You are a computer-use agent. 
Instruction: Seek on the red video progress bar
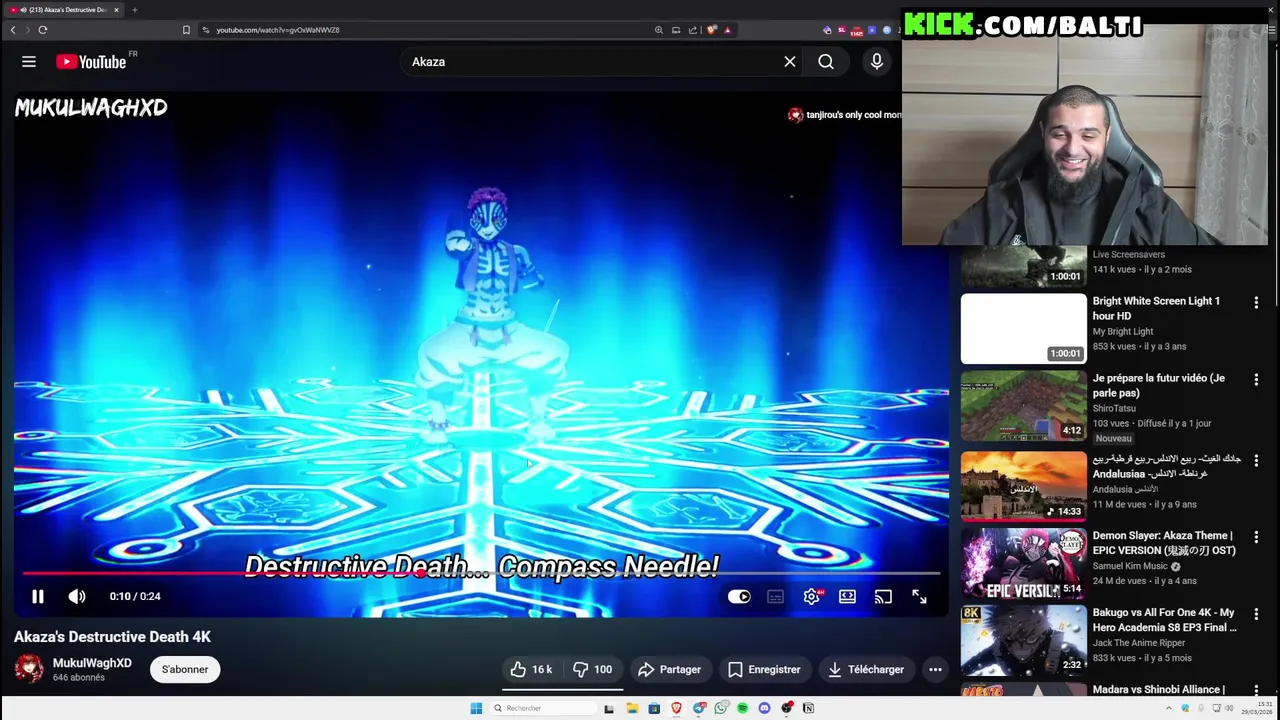[480, 574]
